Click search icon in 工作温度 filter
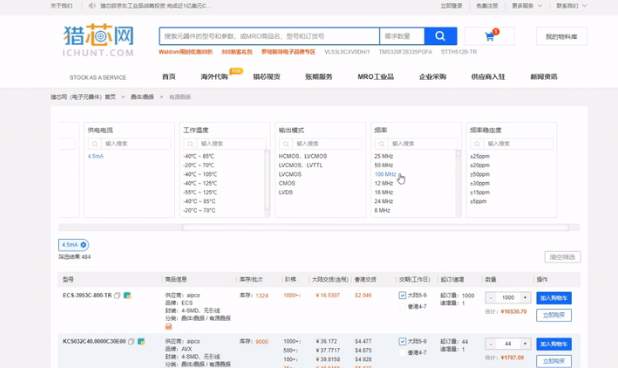The image size is (618, 368). point(190,143)
